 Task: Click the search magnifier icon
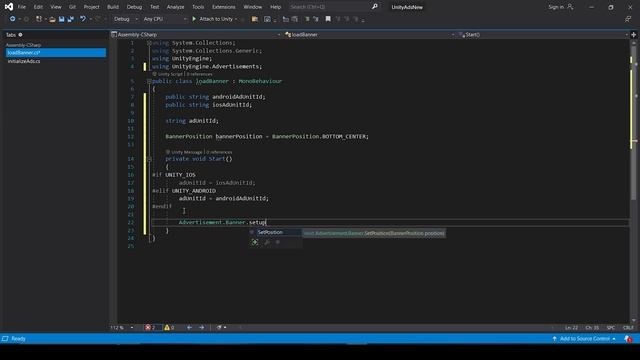(375, 7)
